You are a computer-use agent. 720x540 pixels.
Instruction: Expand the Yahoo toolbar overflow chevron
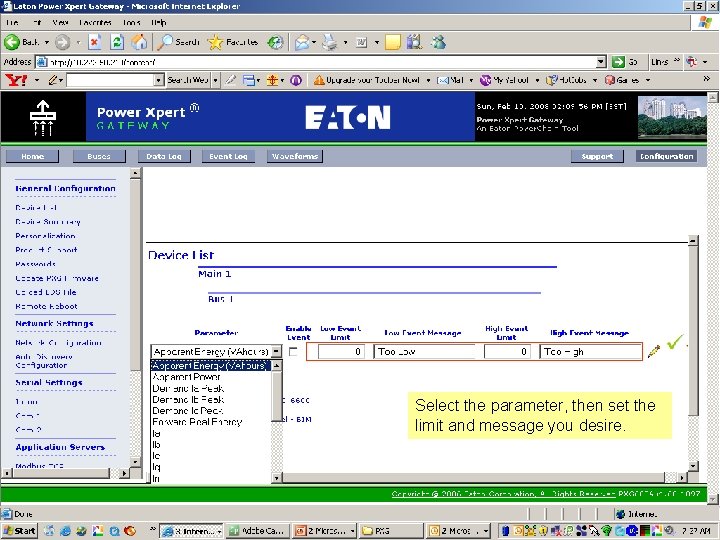pos(707,79)
